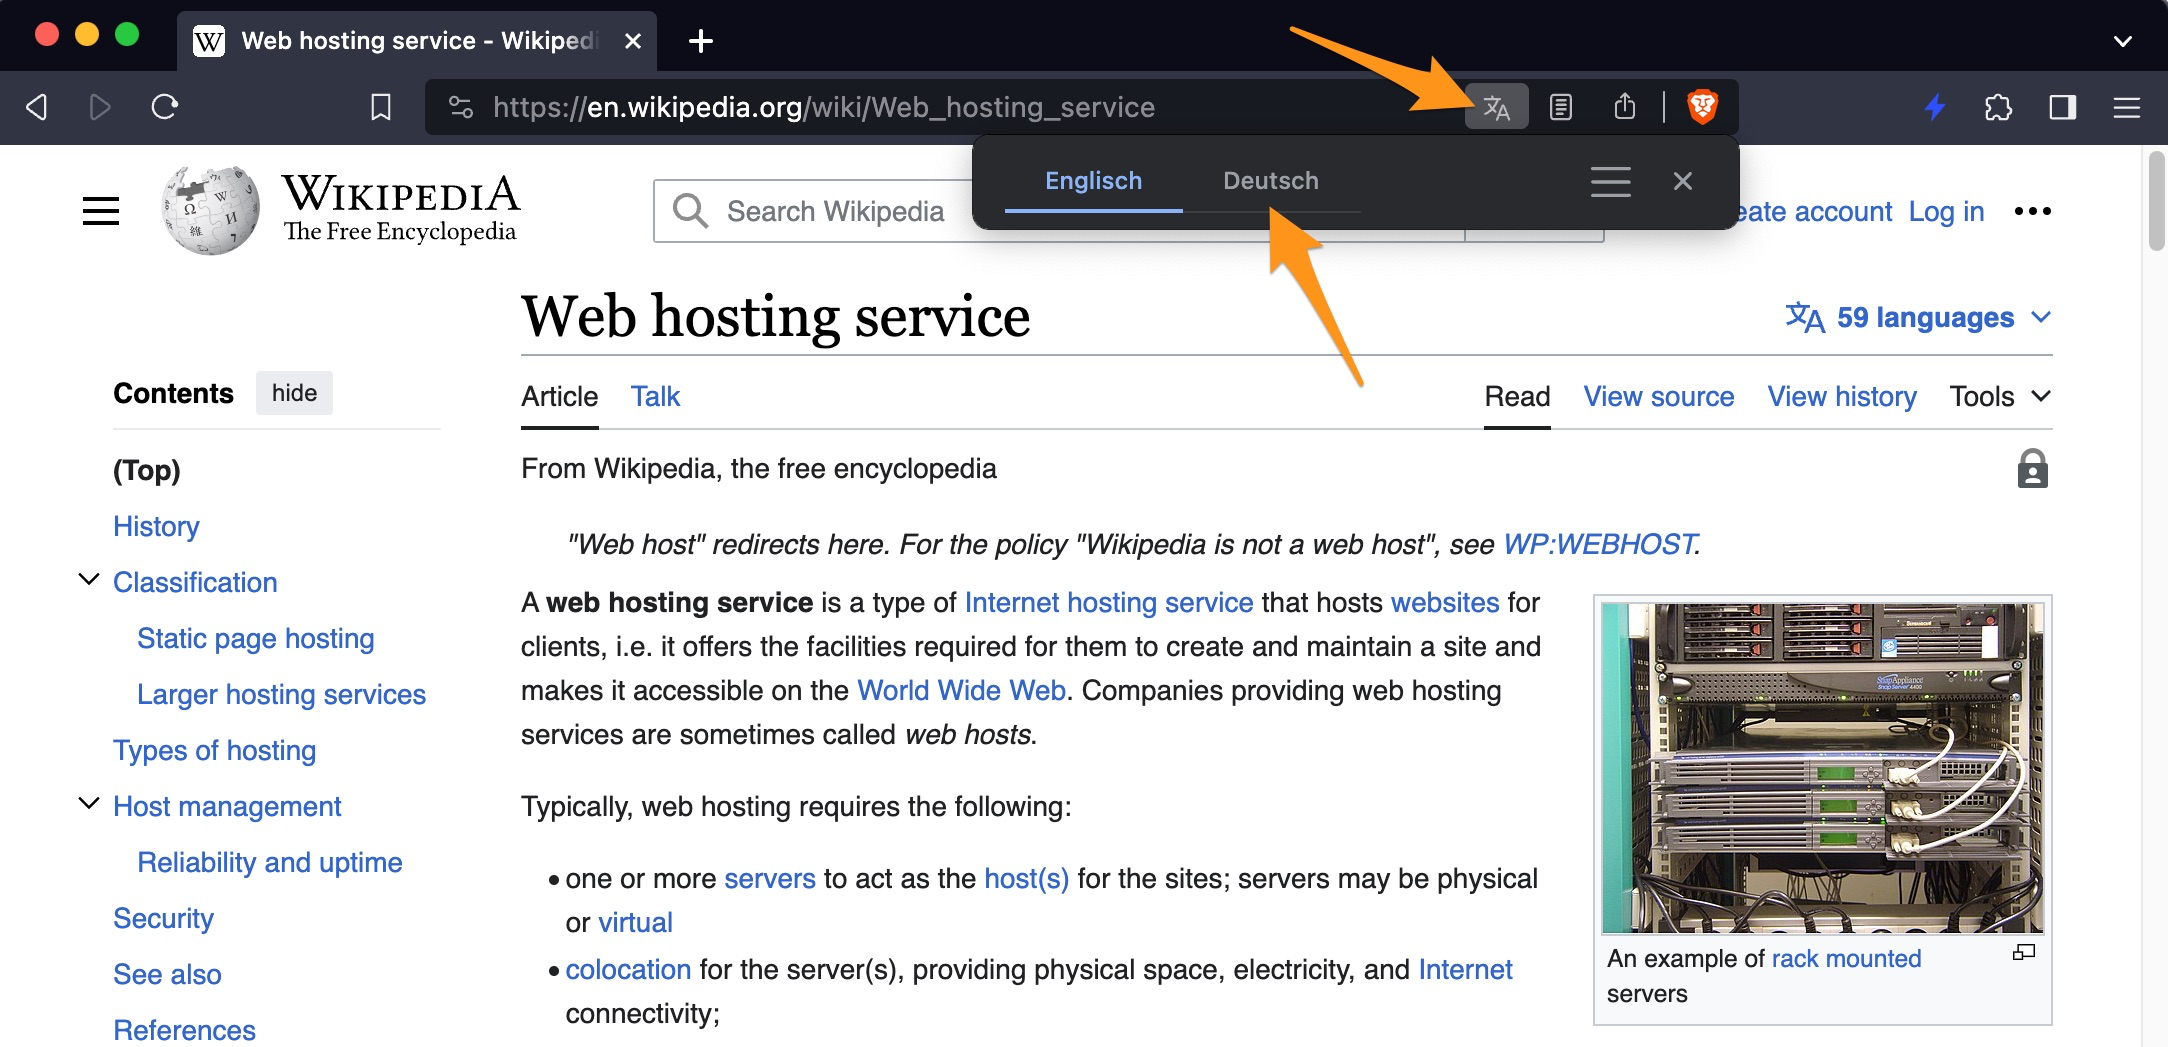This screenshot has width=2168, height=1047.
Task: Open personal tools three-dots menu
Action: (2033, 211)
